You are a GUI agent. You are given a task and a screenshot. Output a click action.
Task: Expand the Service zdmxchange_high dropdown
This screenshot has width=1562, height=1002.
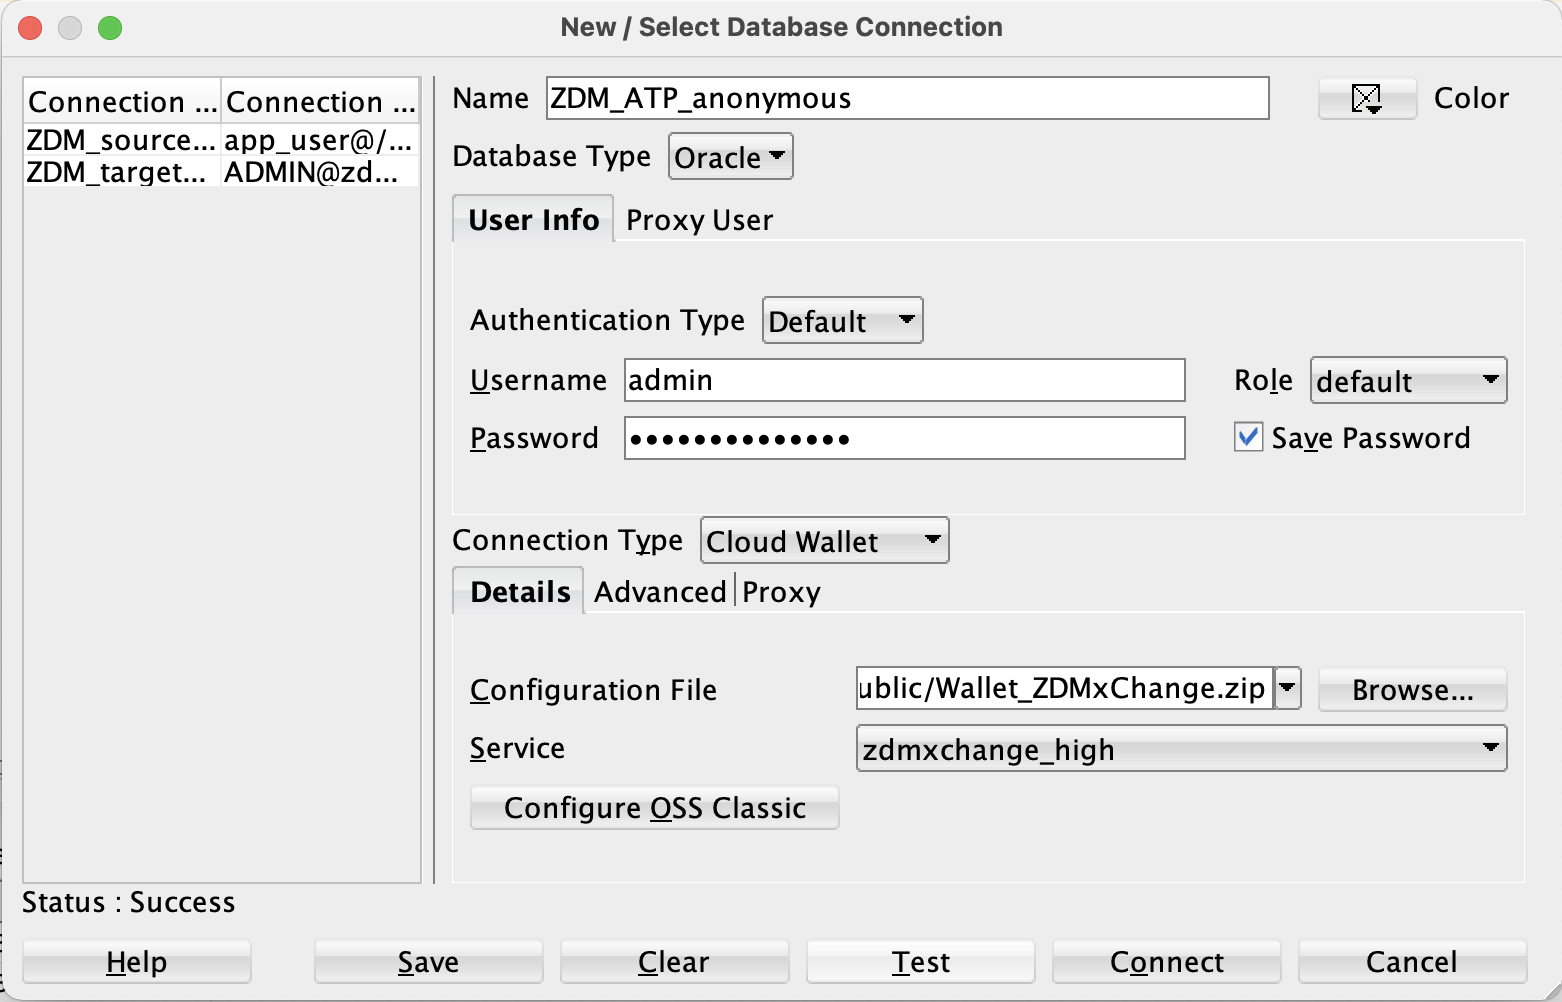click(1180, 749)
